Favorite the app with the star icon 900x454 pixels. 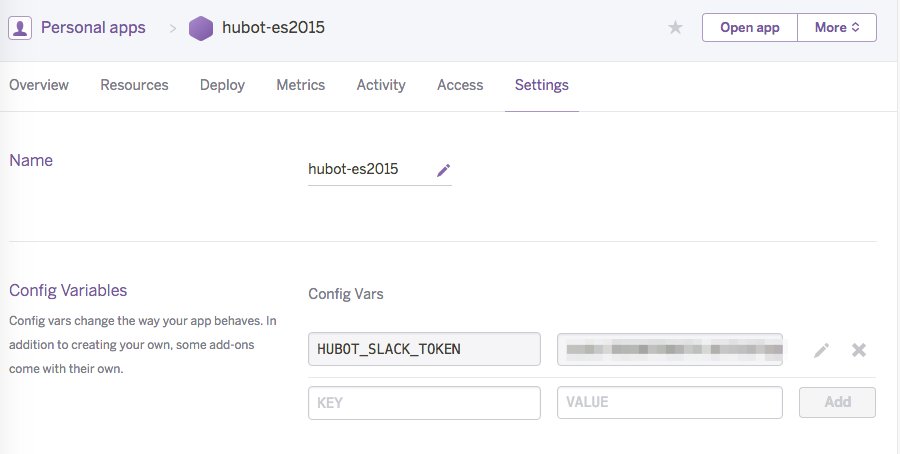pos(676,28)
